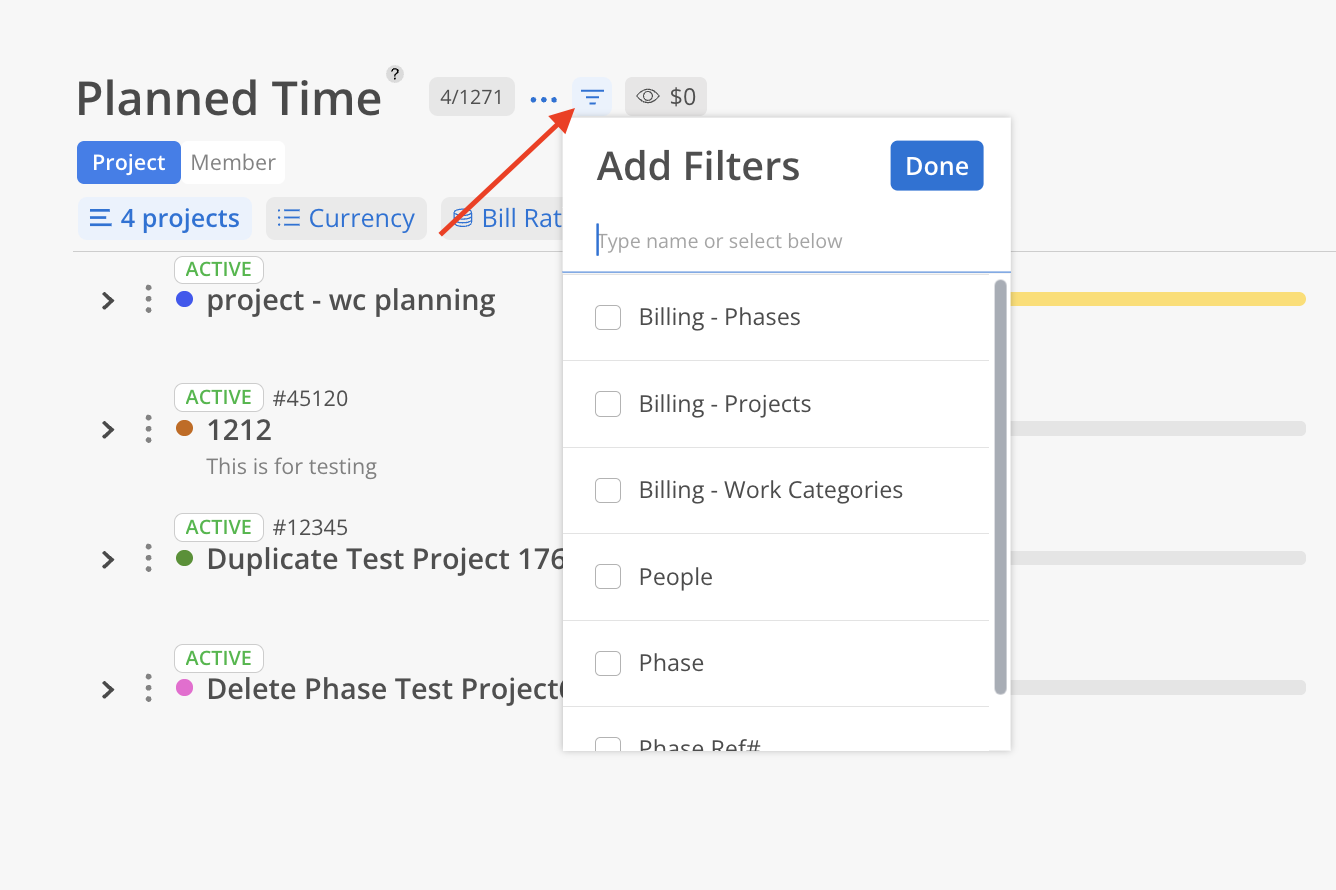
Task: Open kebab menu for Duplicate Test Project
Action: tap(148, 558)
